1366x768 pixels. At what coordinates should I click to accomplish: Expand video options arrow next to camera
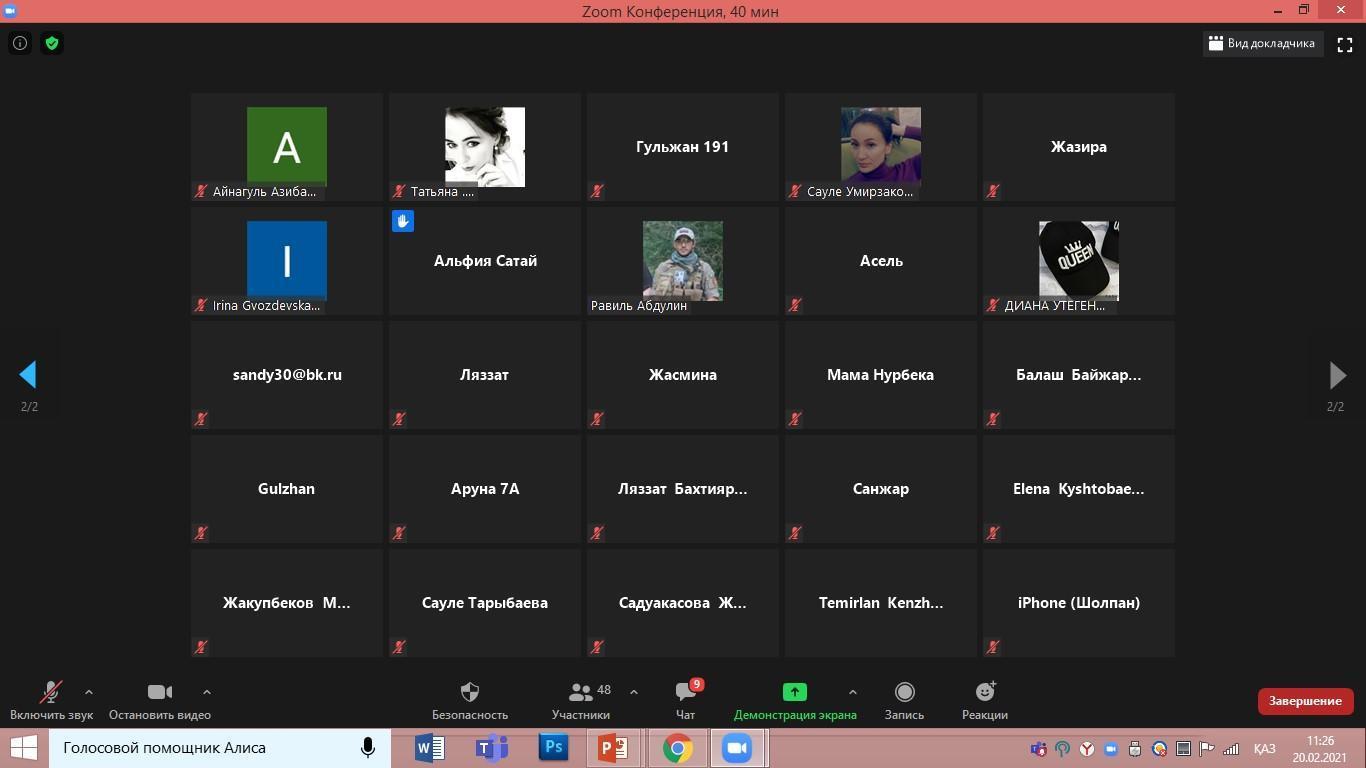[x=207, y=692]
